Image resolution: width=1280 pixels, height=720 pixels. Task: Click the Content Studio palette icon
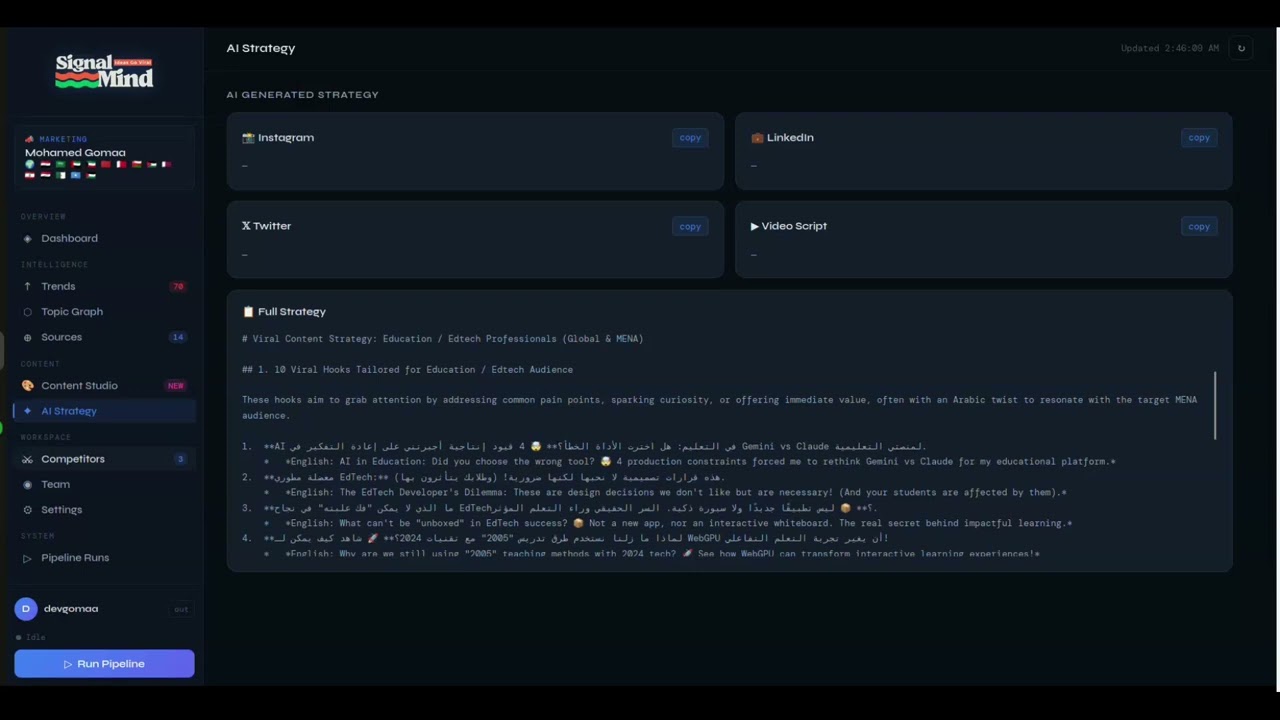(27, 385)
